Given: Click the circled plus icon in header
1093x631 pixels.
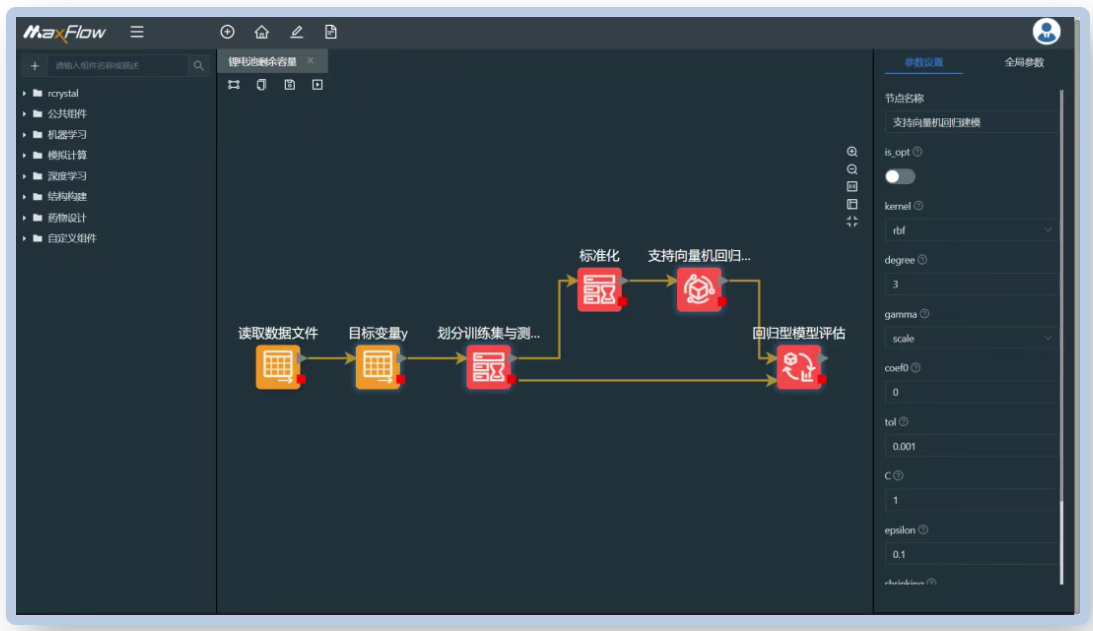Looking at the screenshot, I should [227, 32].
